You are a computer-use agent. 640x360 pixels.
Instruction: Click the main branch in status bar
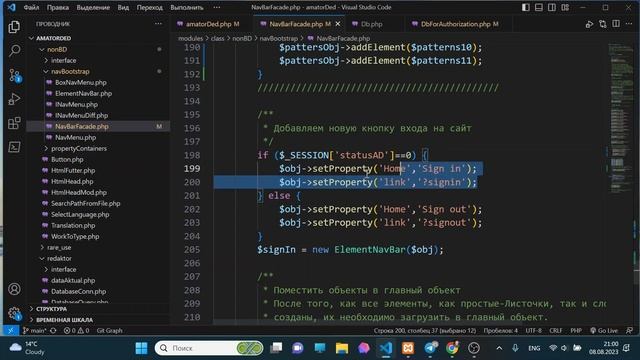[35, 330]
